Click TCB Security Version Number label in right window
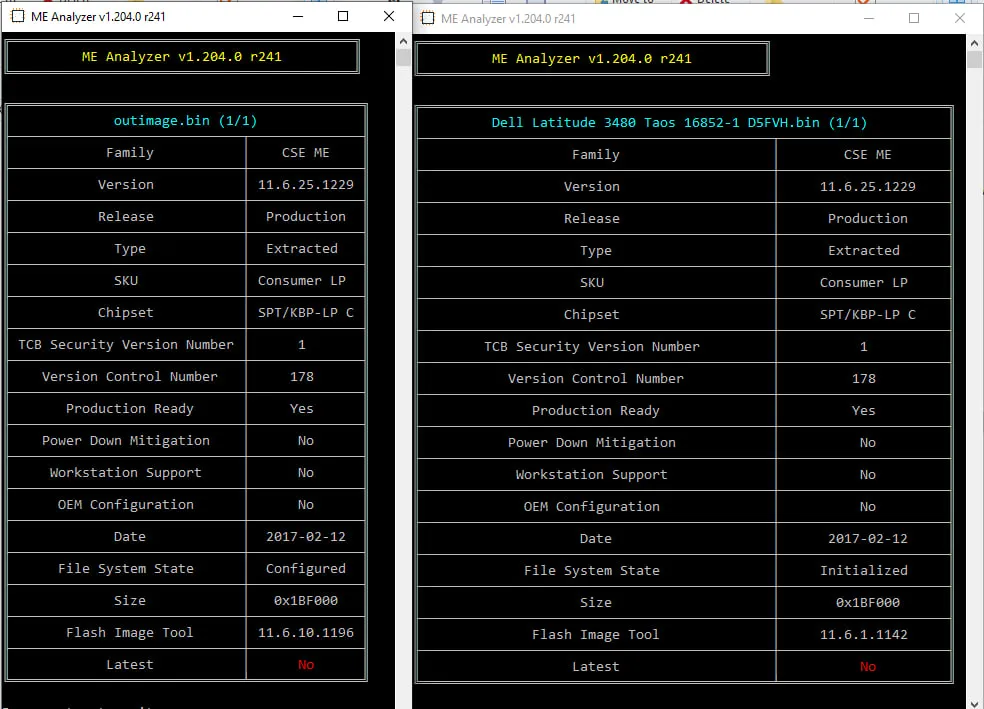The width and height of the screenshot is (984, 709). tap(592, 346)
